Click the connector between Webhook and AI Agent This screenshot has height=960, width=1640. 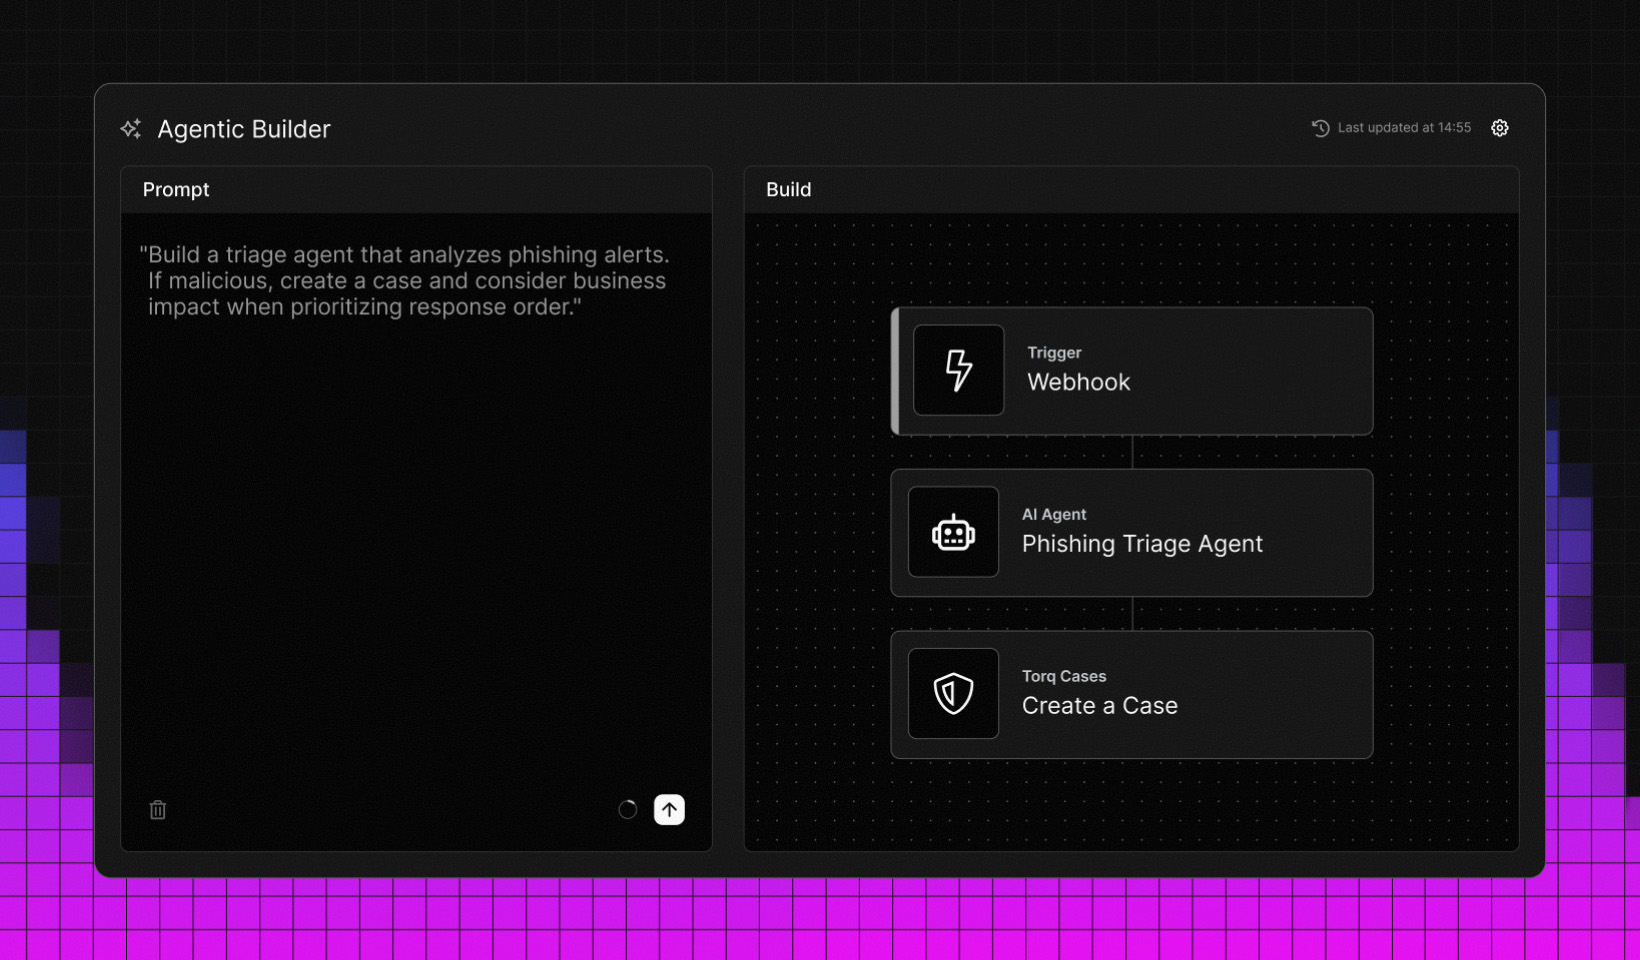point(1132,452)
